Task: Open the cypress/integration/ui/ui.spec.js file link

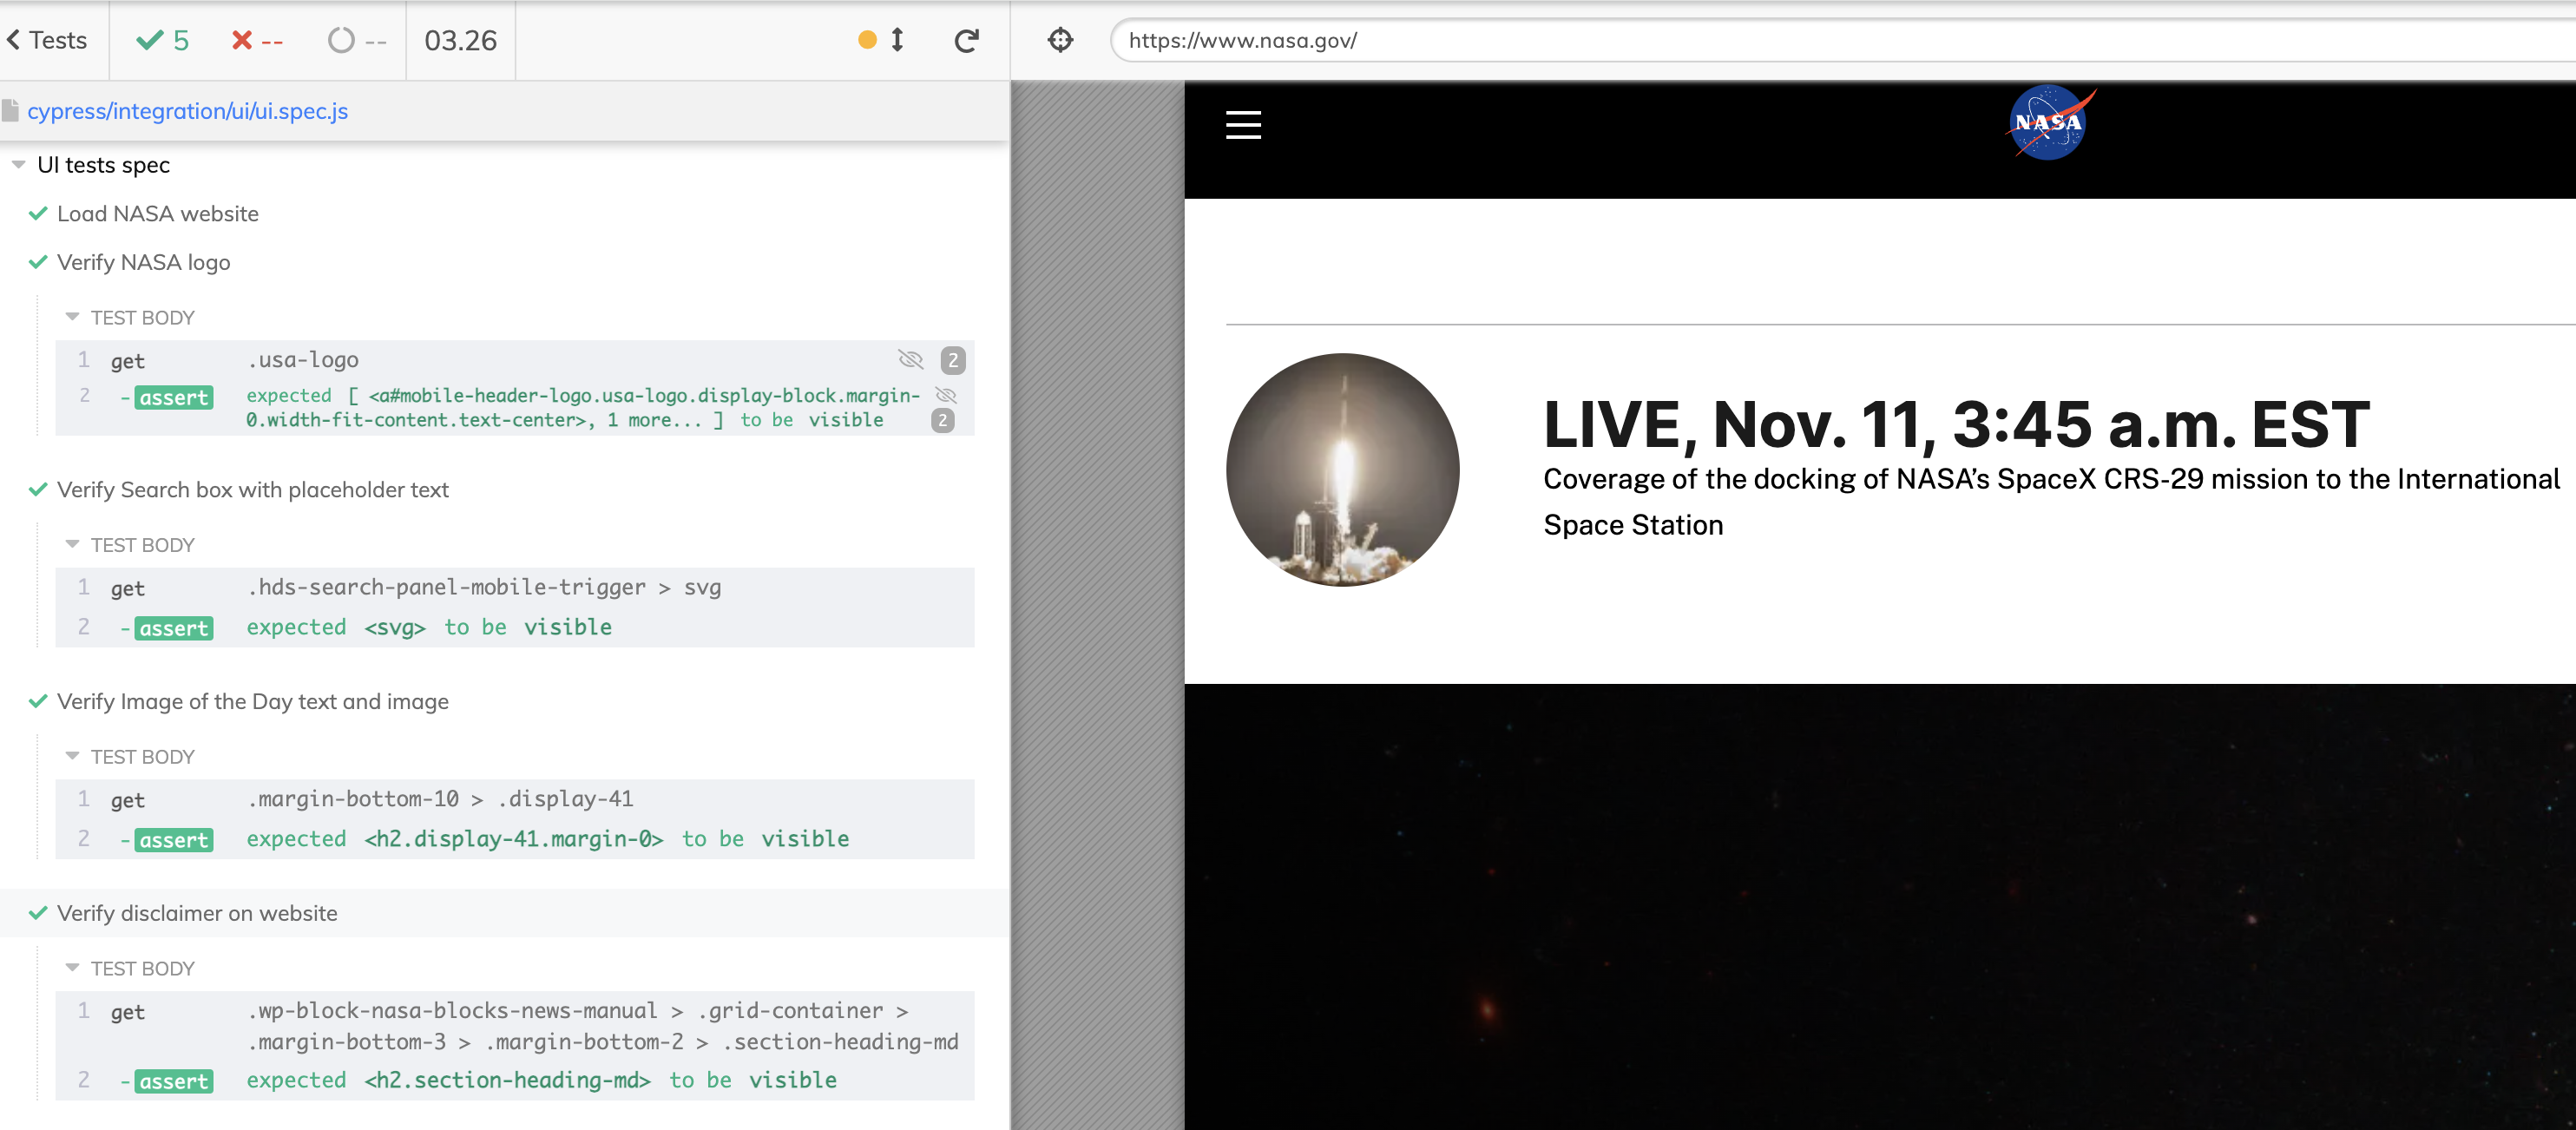Action: click(187, 111)
